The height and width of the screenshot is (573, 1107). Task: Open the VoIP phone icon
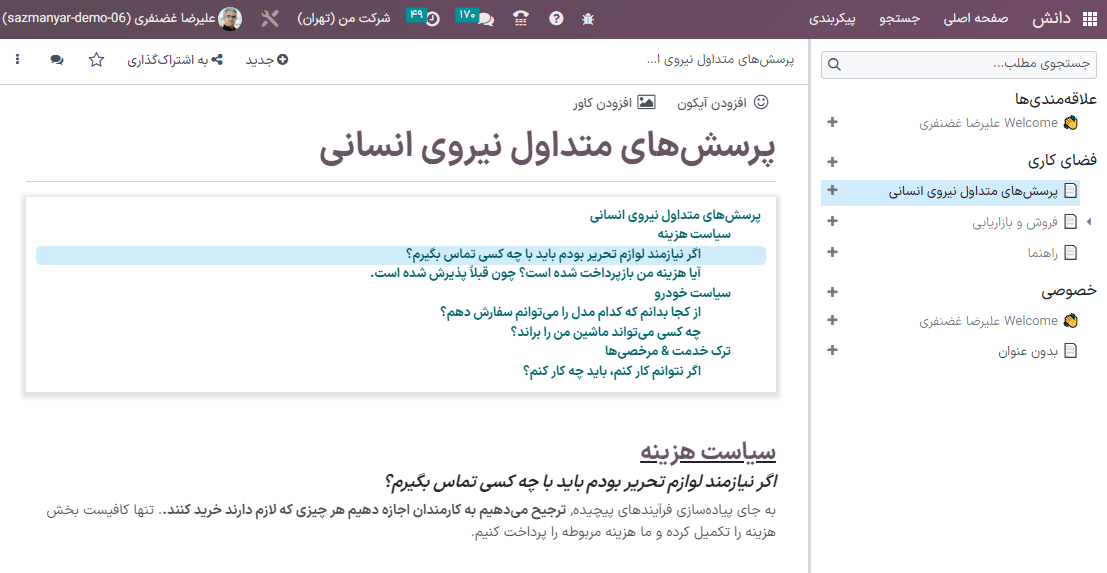pyautogui.click(x=520, y=19)
